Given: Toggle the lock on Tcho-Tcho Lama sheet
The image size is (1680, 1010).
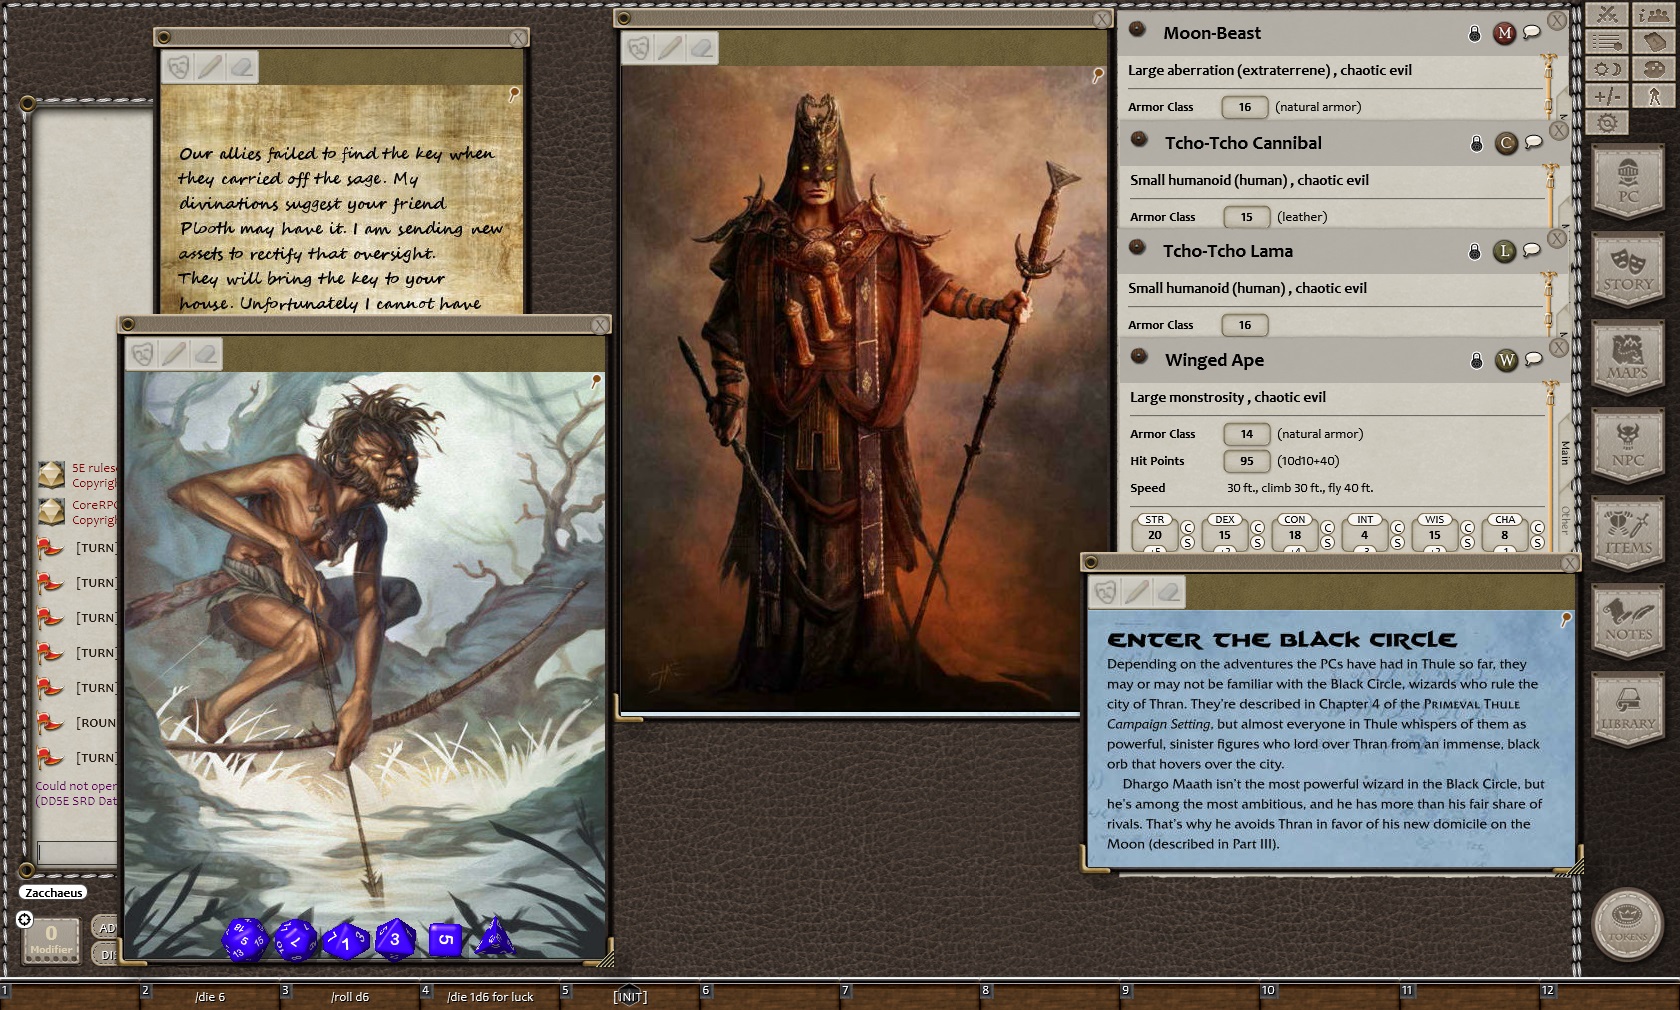Looking at the screenshot, I should [1474, 252].
